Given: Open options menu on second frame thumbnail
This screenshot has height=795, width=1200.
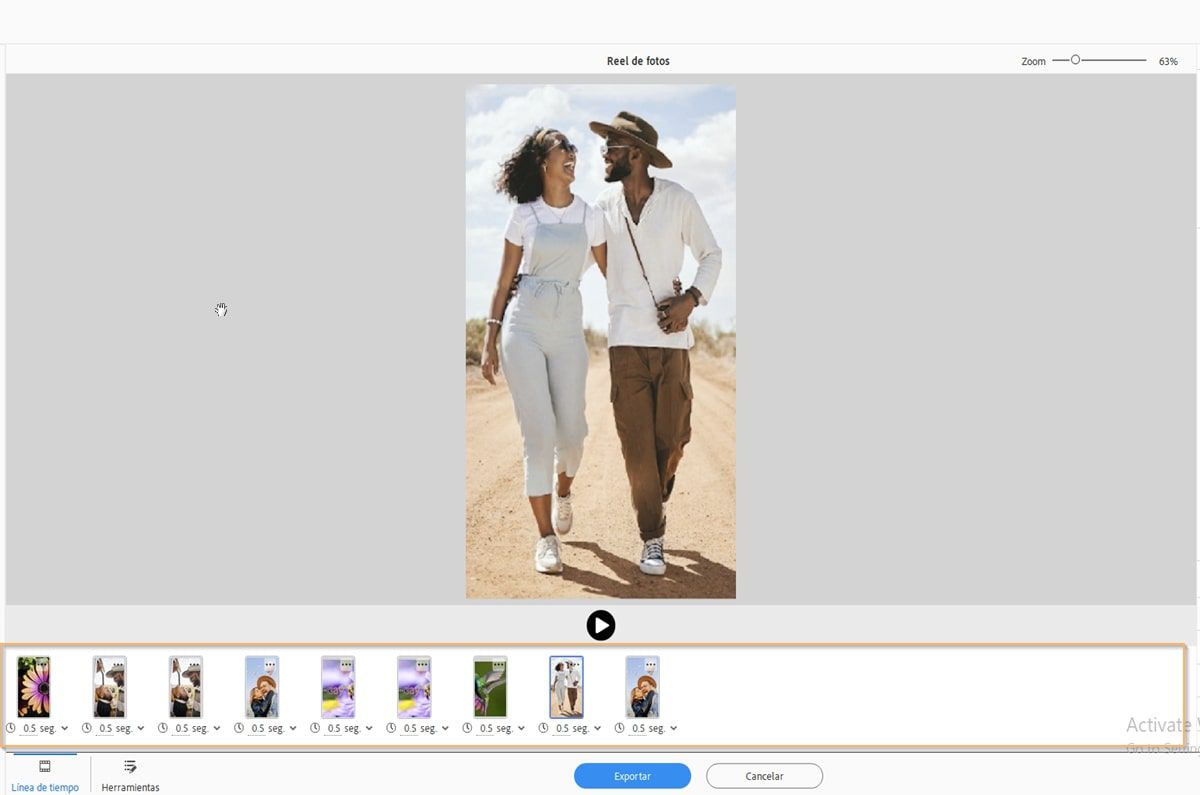Looking at the screenshot, I should [119, 664].
